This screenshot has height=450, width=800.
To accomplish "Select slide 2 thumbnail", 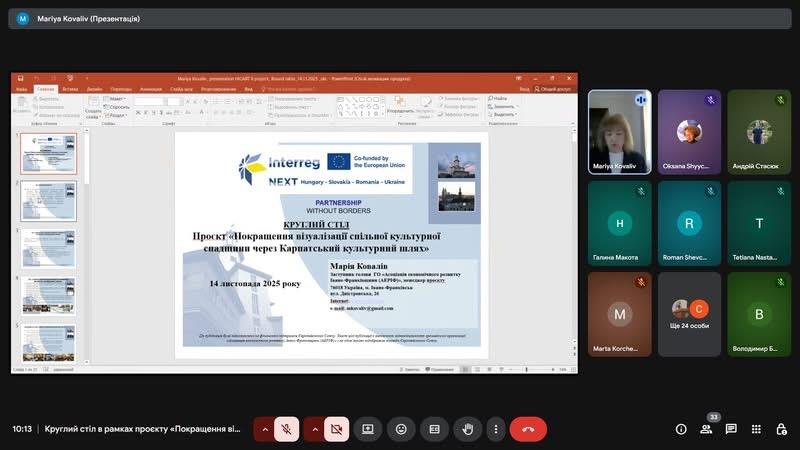I will 49,201.
